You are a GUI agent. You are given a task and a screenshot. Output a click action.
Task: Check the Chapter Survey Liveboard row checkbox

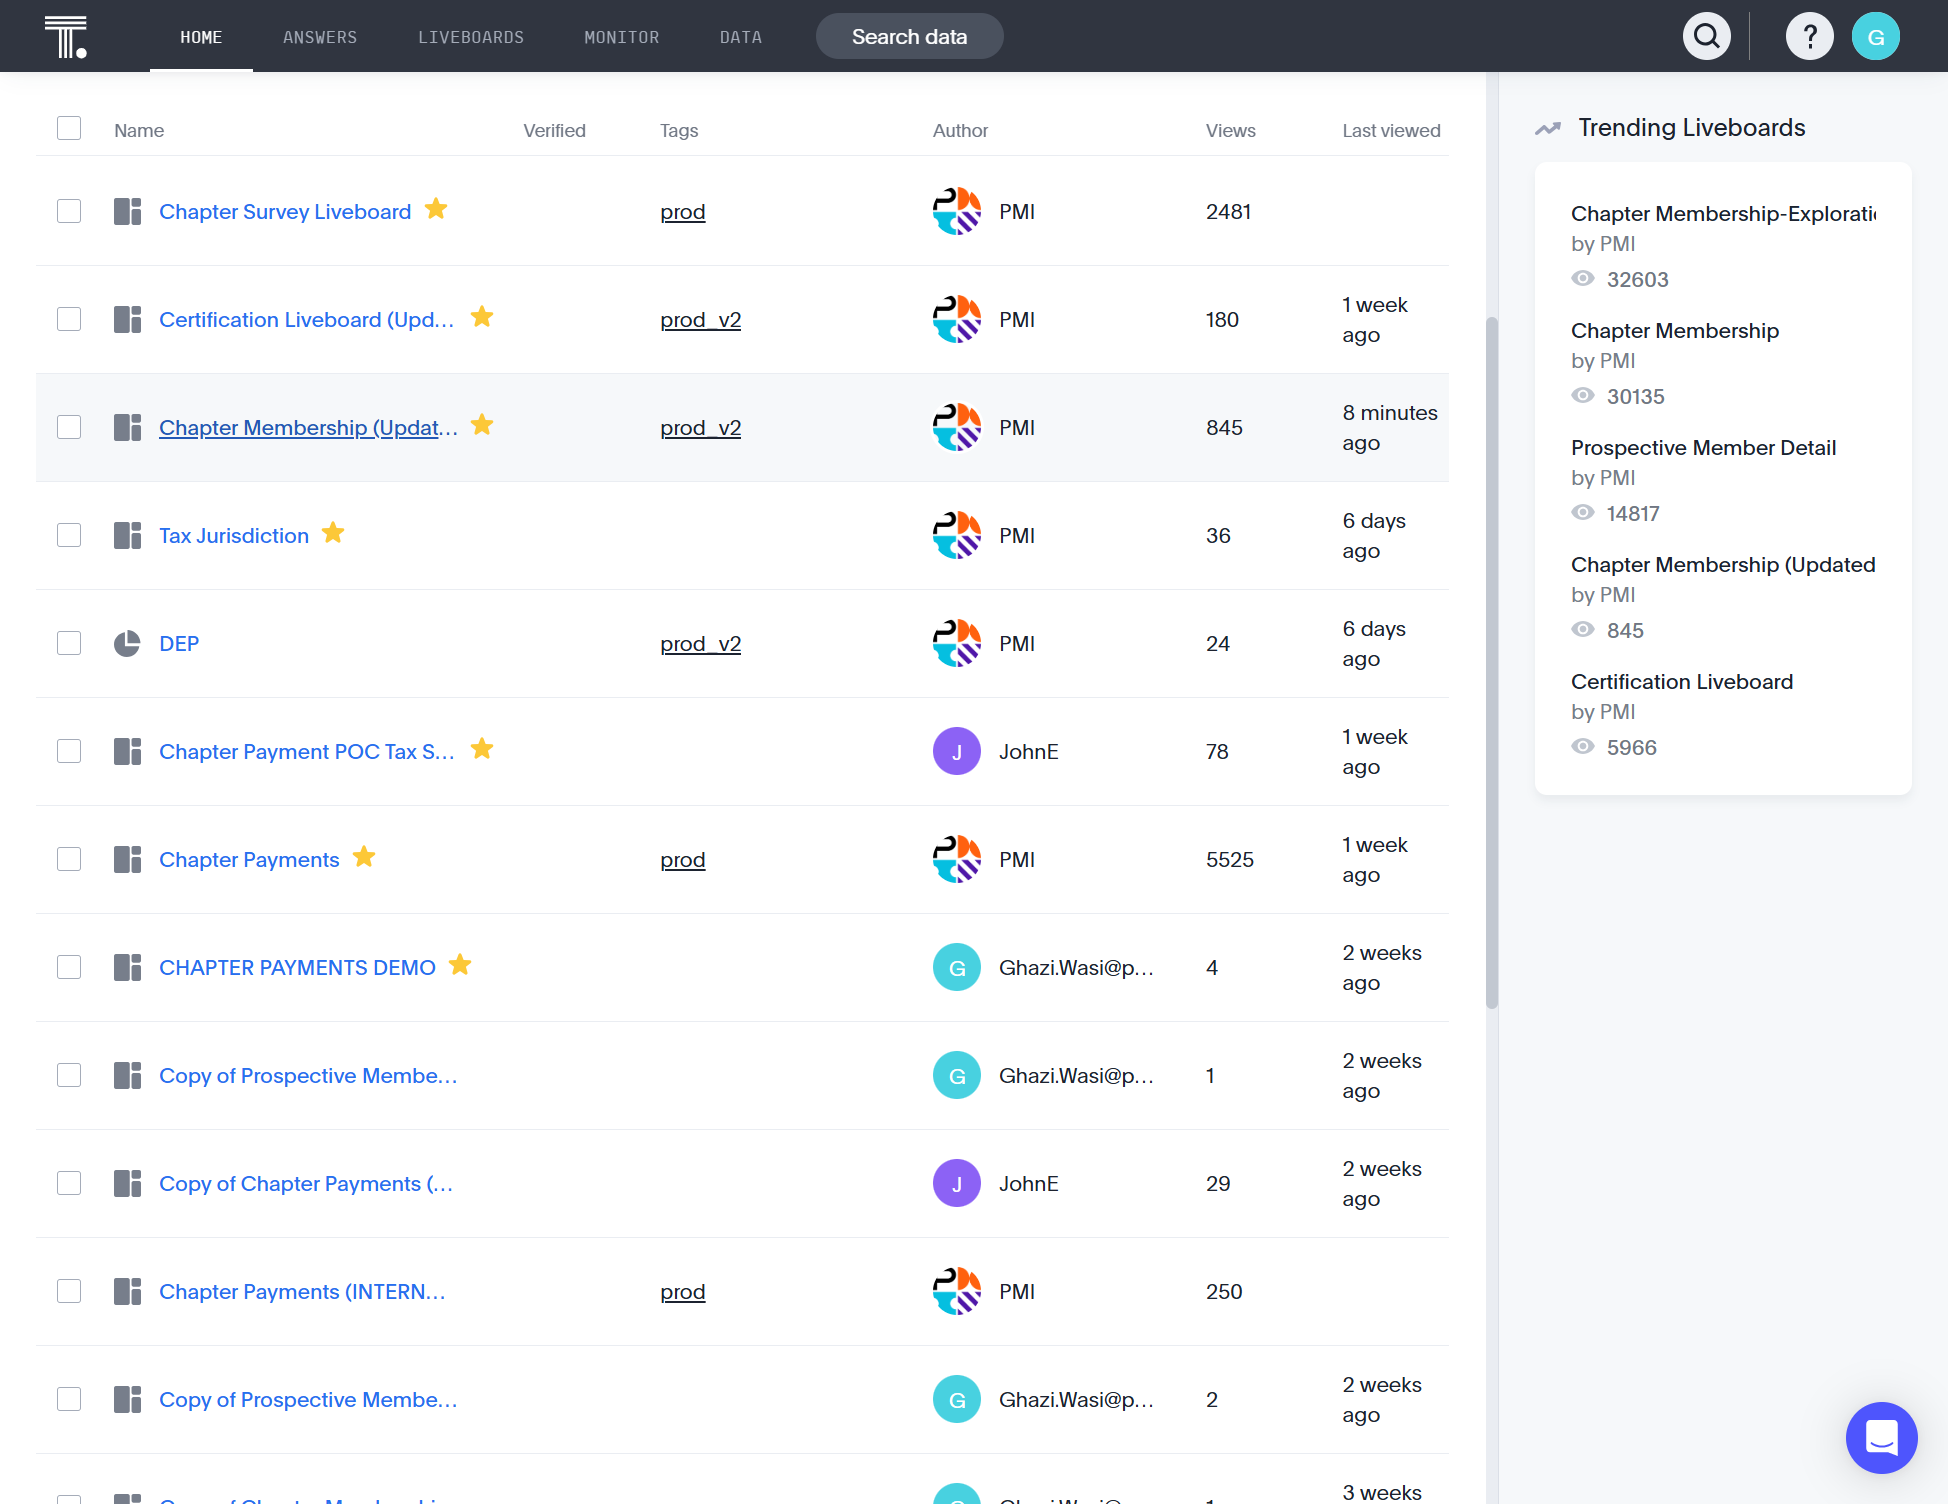(69, 211)
